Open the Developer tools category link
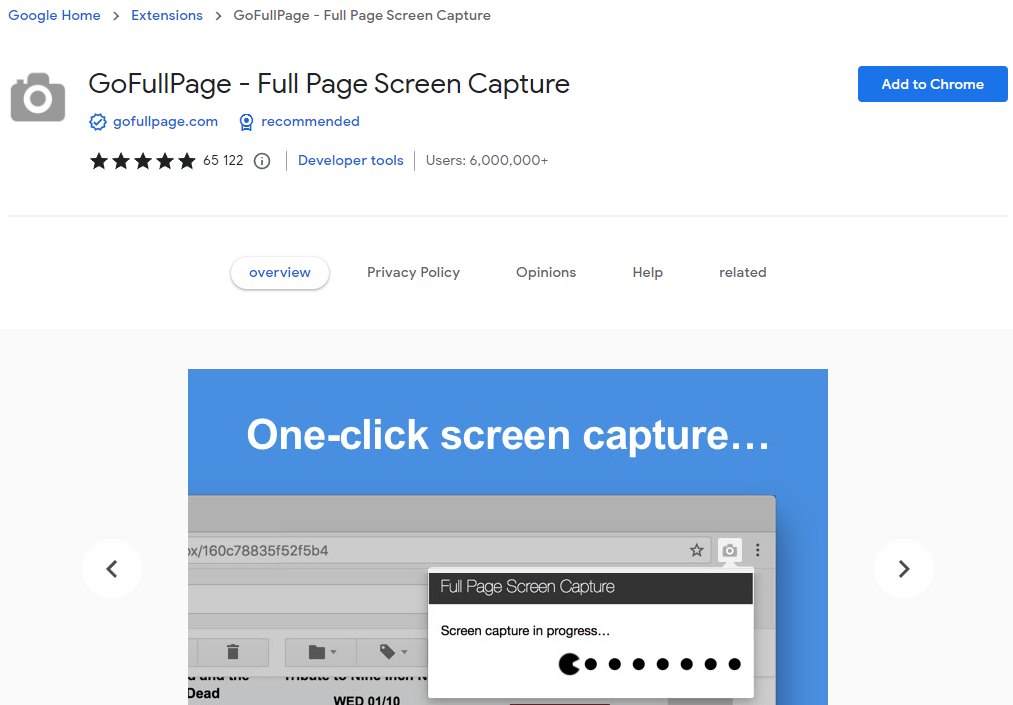Image resolution: width=1013 pixels, height=705 pixels. click(351, 160)
